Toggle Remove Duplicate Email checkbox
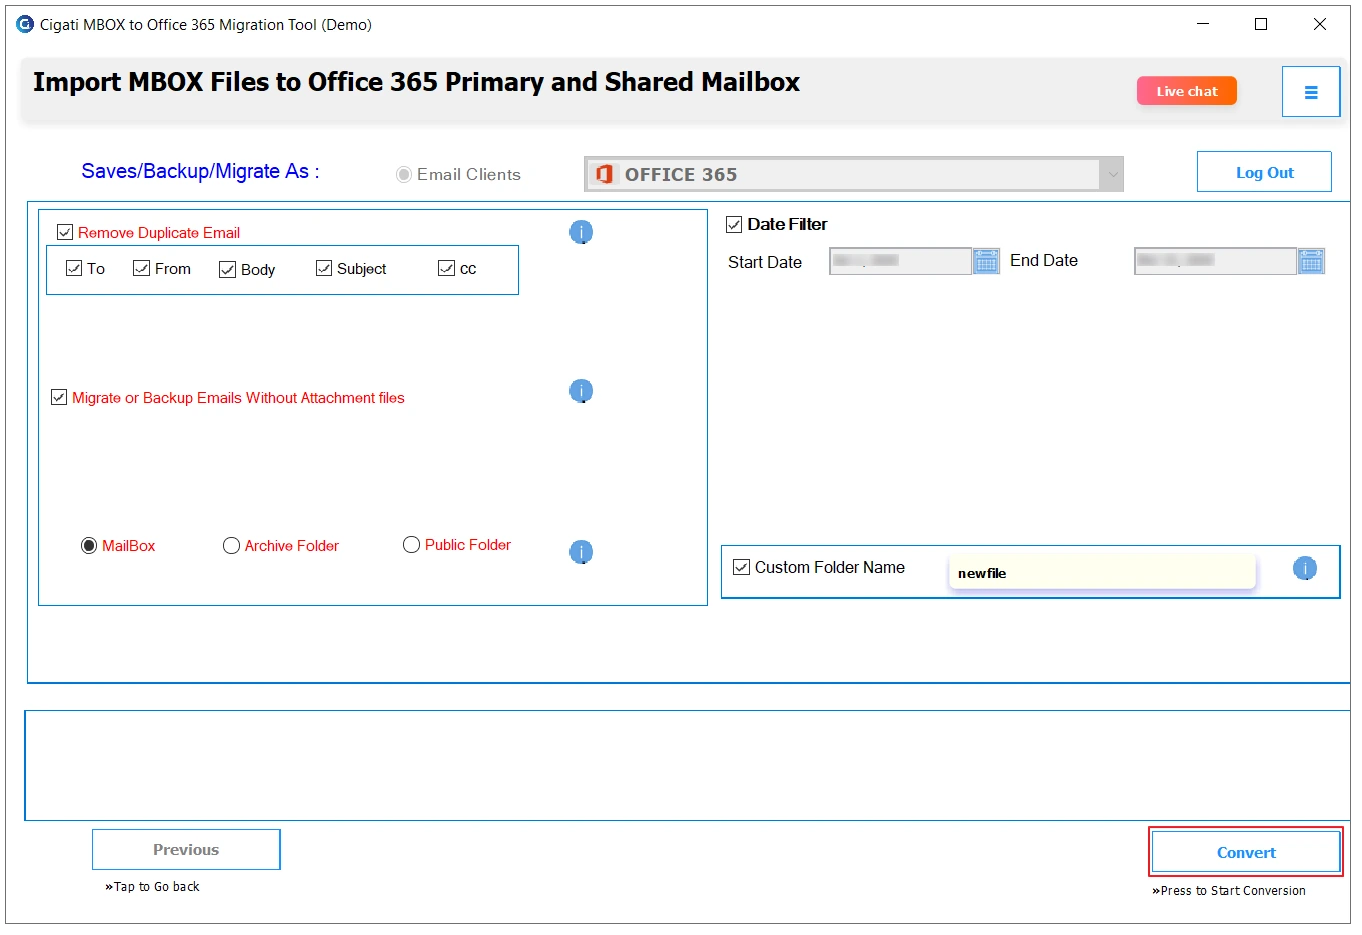Viewport: 1362px width, 935px height. pos(65,232)
